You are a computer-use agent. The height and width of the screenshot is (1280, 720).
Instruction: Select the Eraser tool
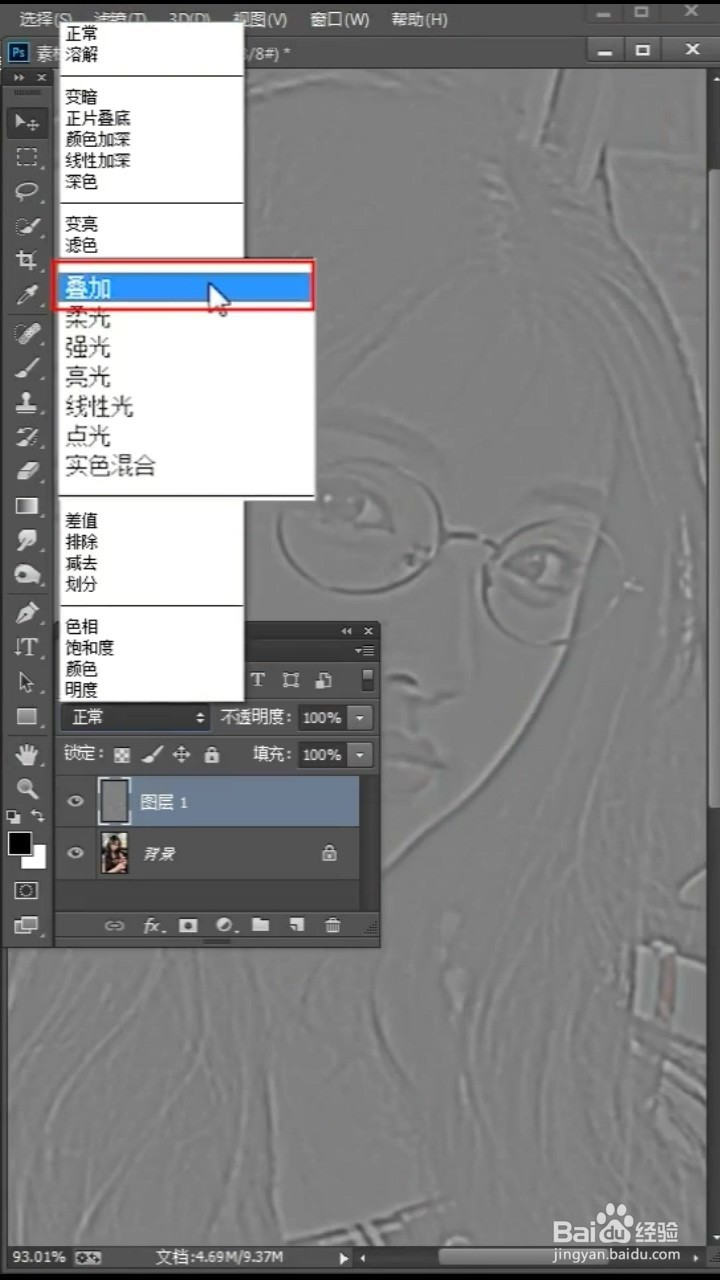click(x=27, y=471)
